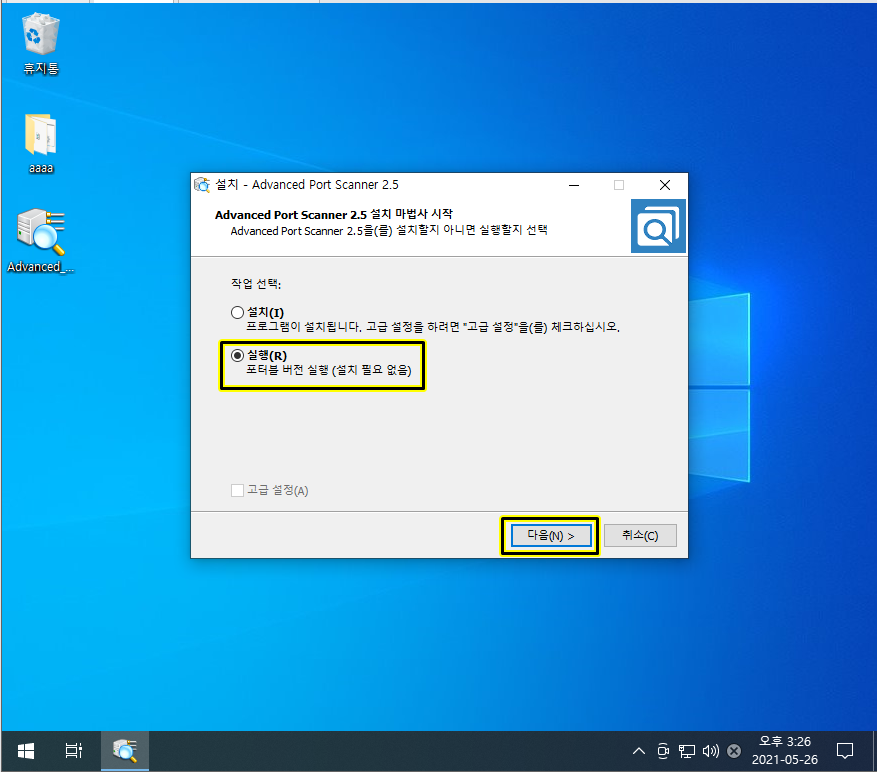Click the 작업 선택: label

point(256,284)
